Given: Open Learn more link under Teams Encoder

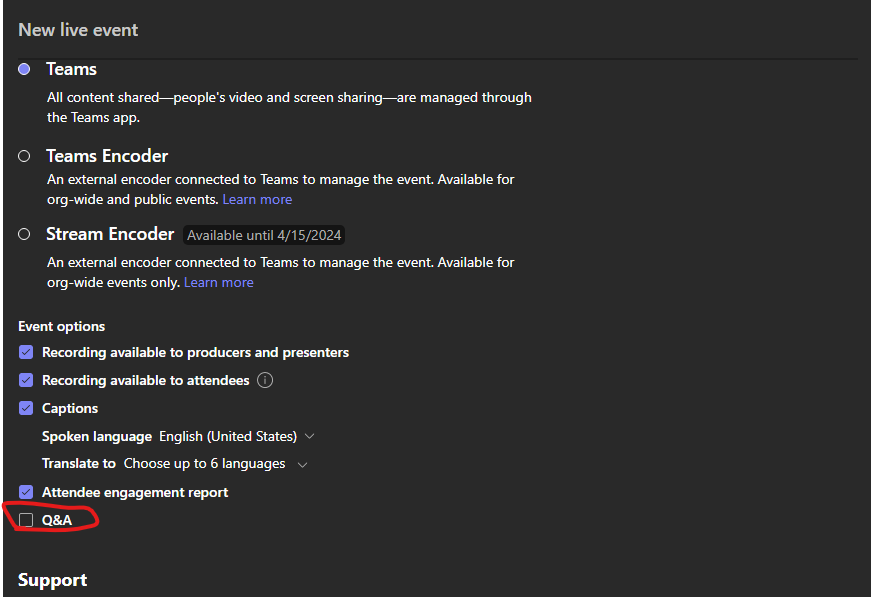Looking at the screenshot, I should tap(257, 199).
